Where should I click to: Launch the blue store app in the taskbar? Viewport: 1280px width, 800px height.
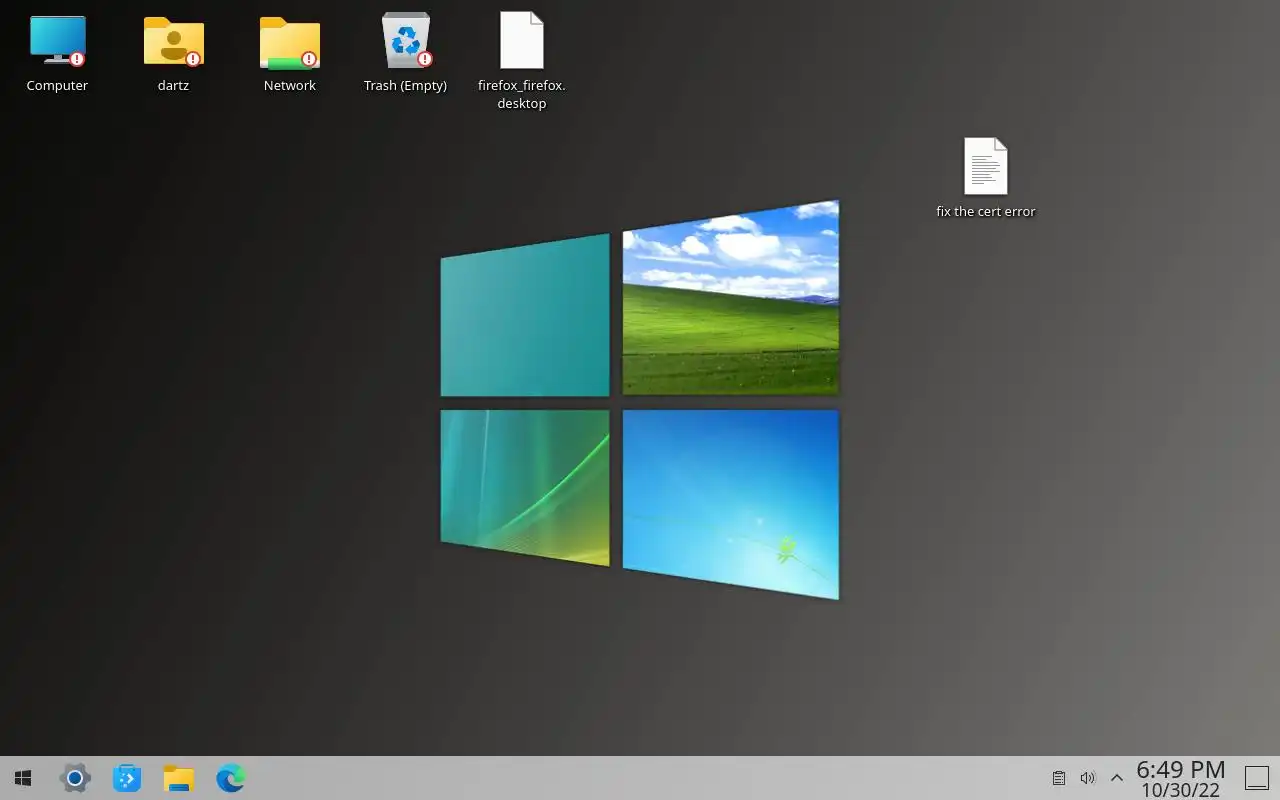pyautogui.click(x=127, y=778)
